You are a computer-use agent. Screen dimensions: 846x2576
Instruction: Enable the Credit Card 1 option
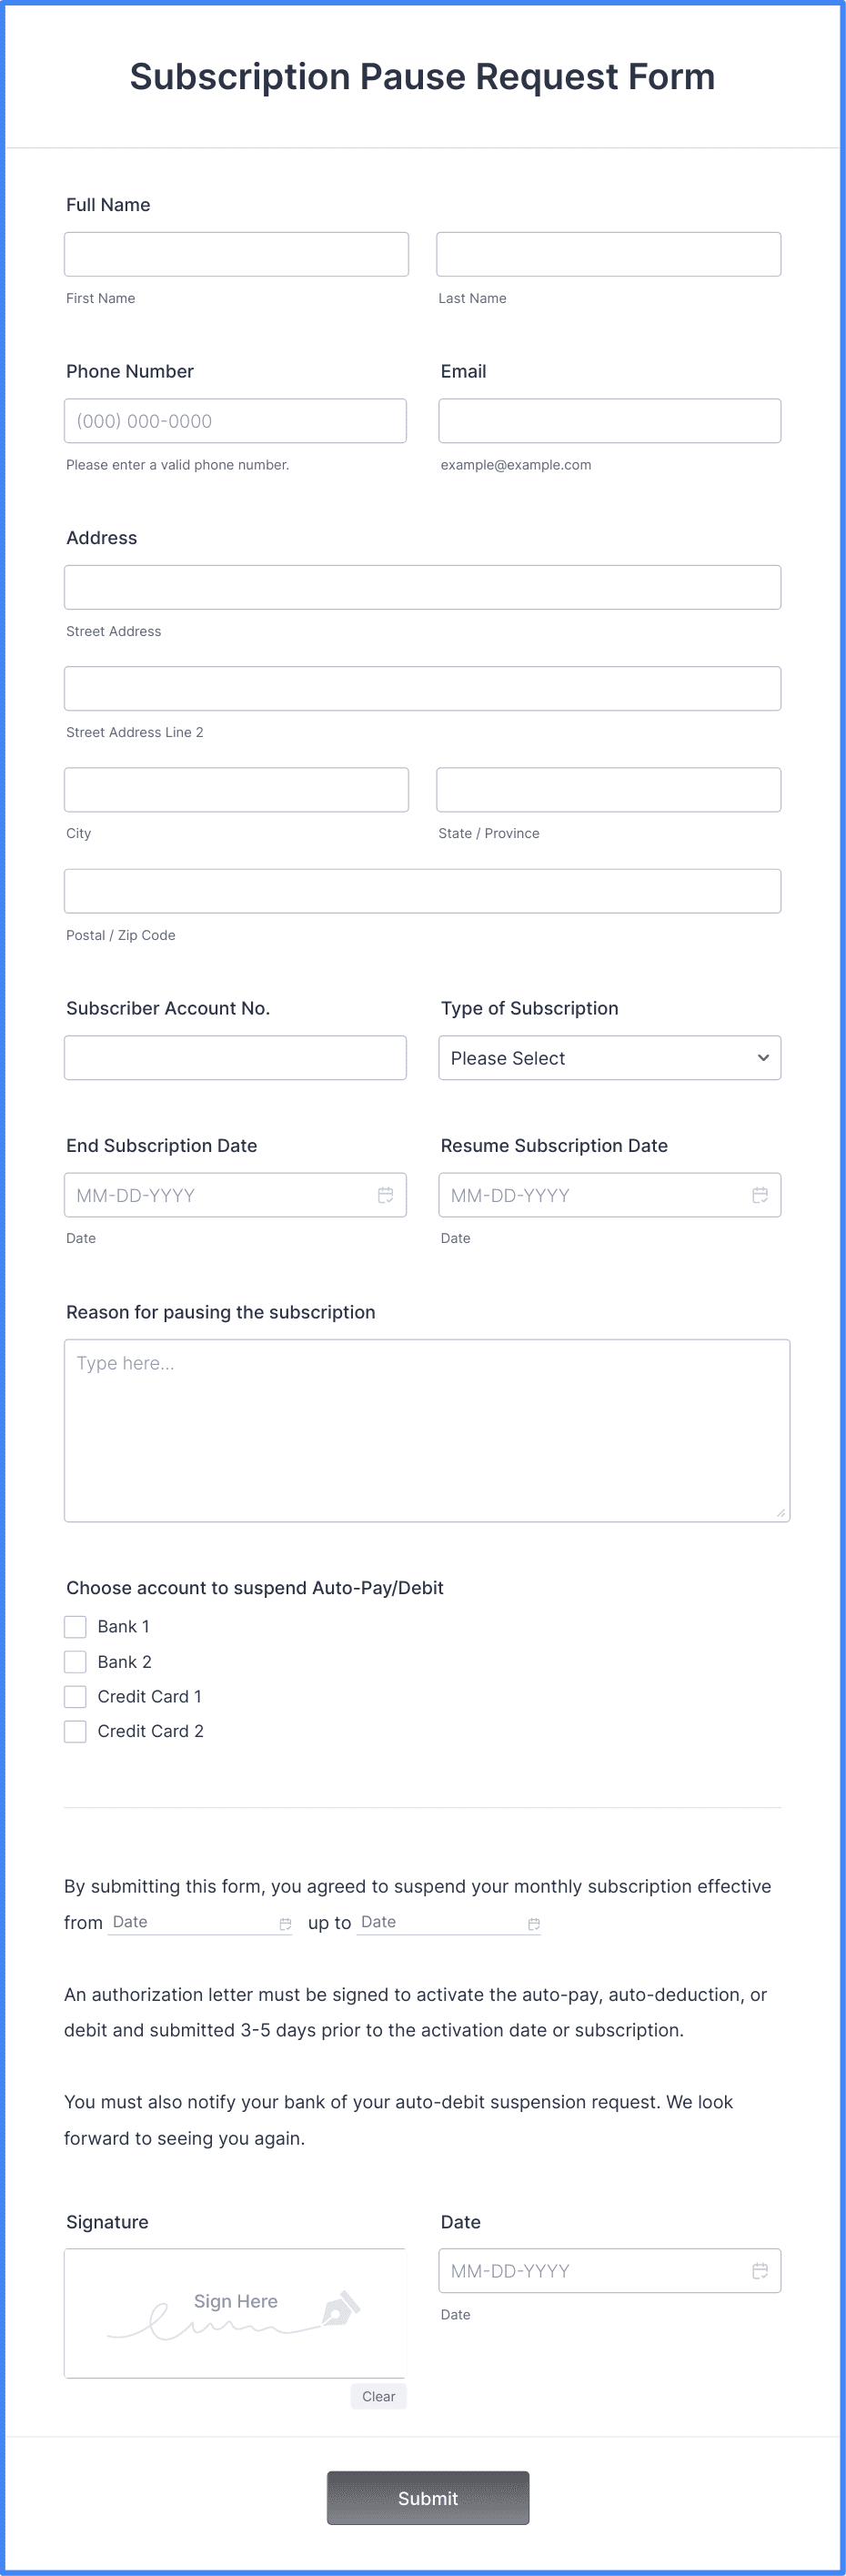(x=74, y=1696)
